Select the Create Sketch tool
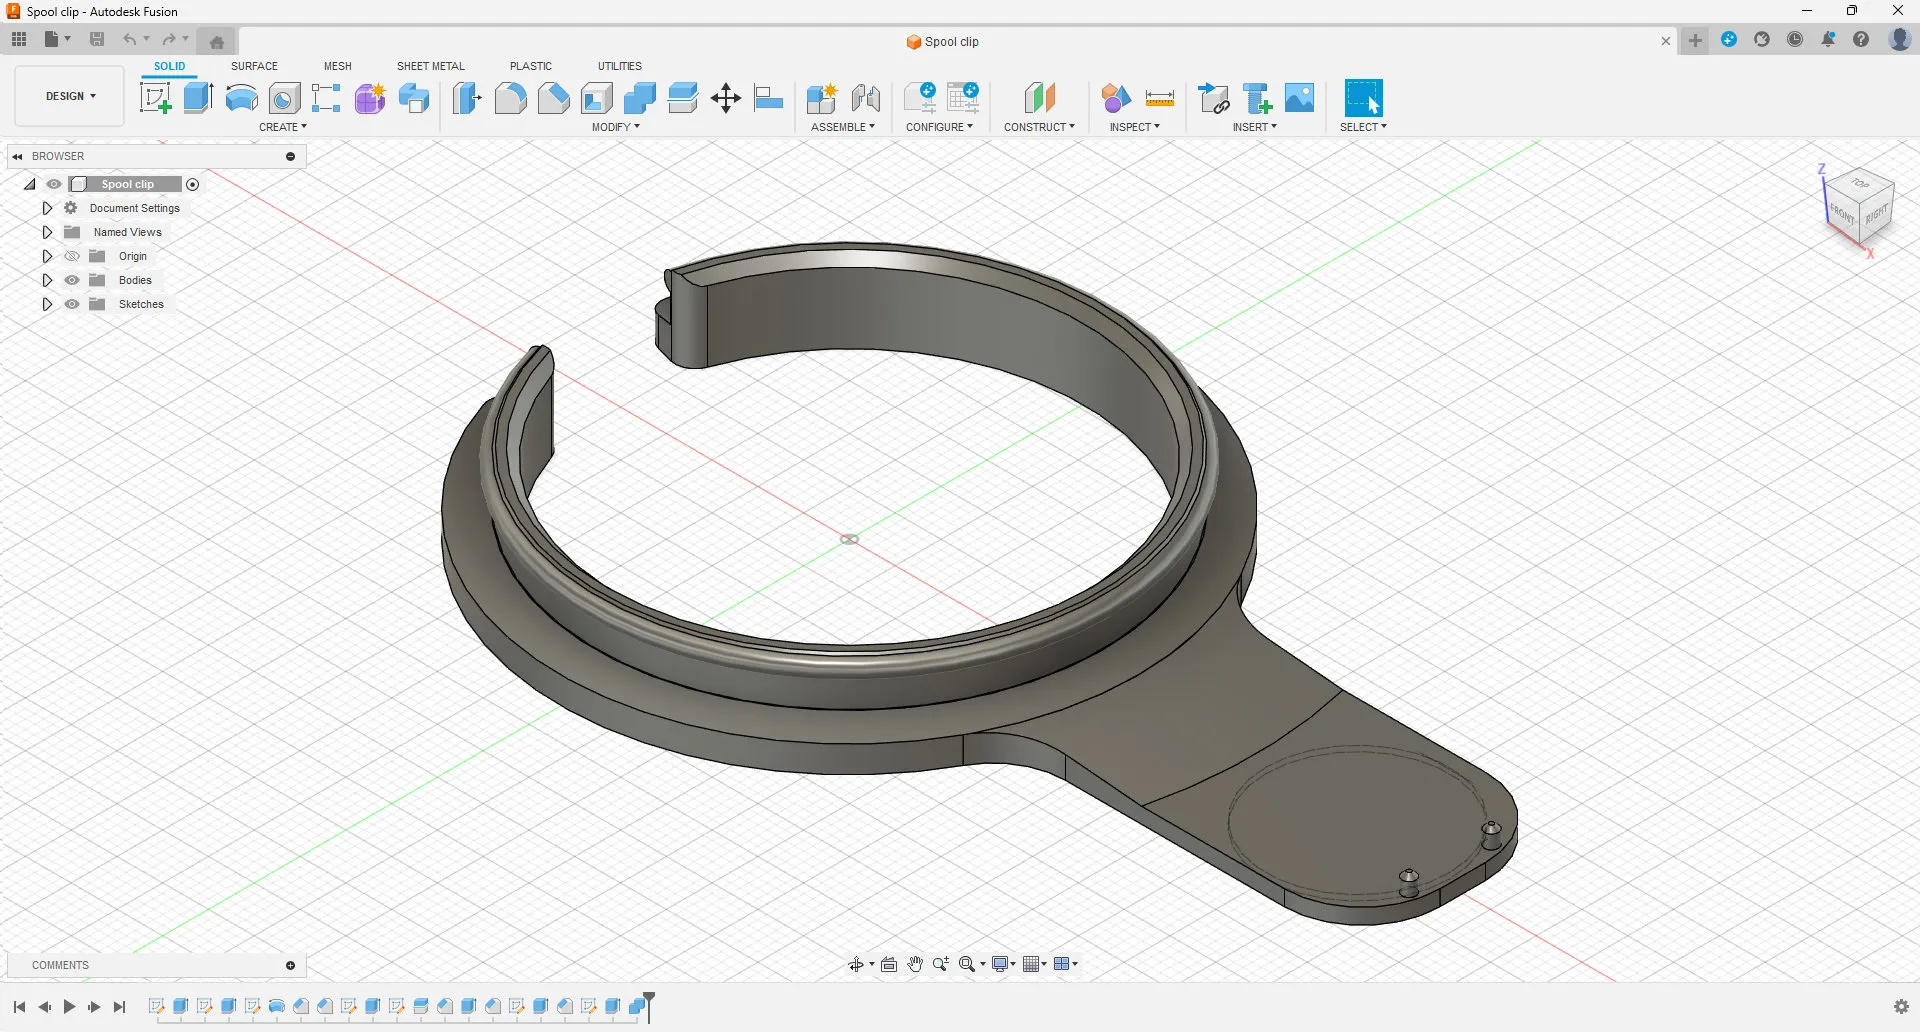This screenshot has height=1032, width=1920. (x=155, y=98)
